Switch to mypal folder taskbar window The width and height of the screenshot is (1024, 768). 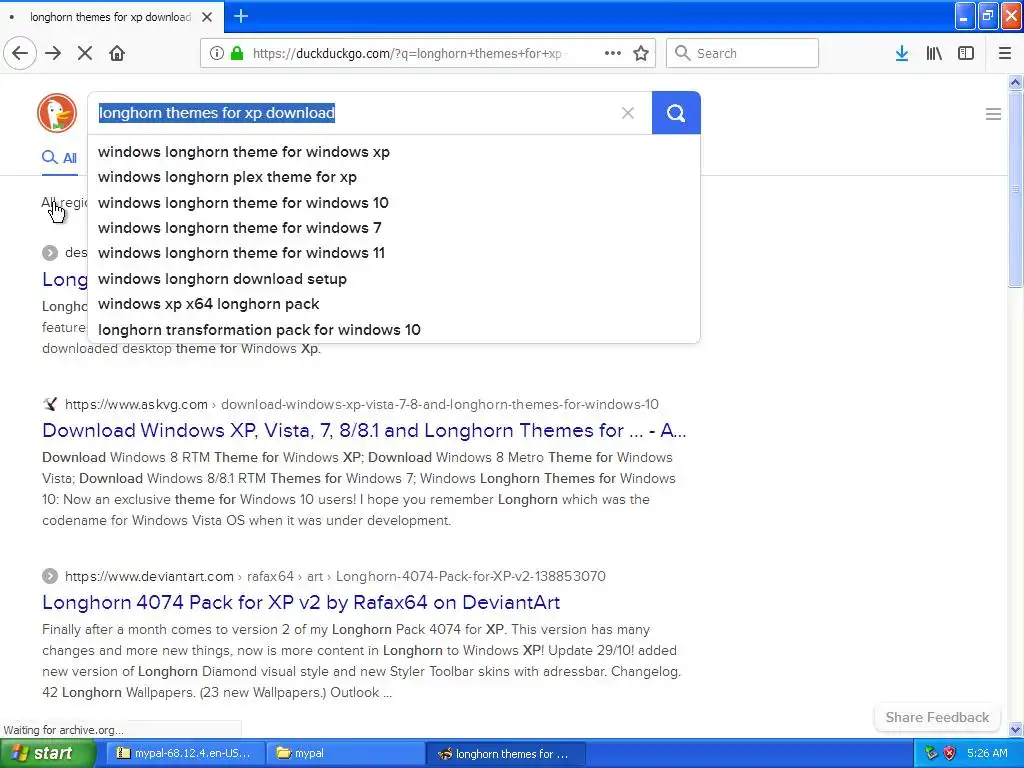345,753
